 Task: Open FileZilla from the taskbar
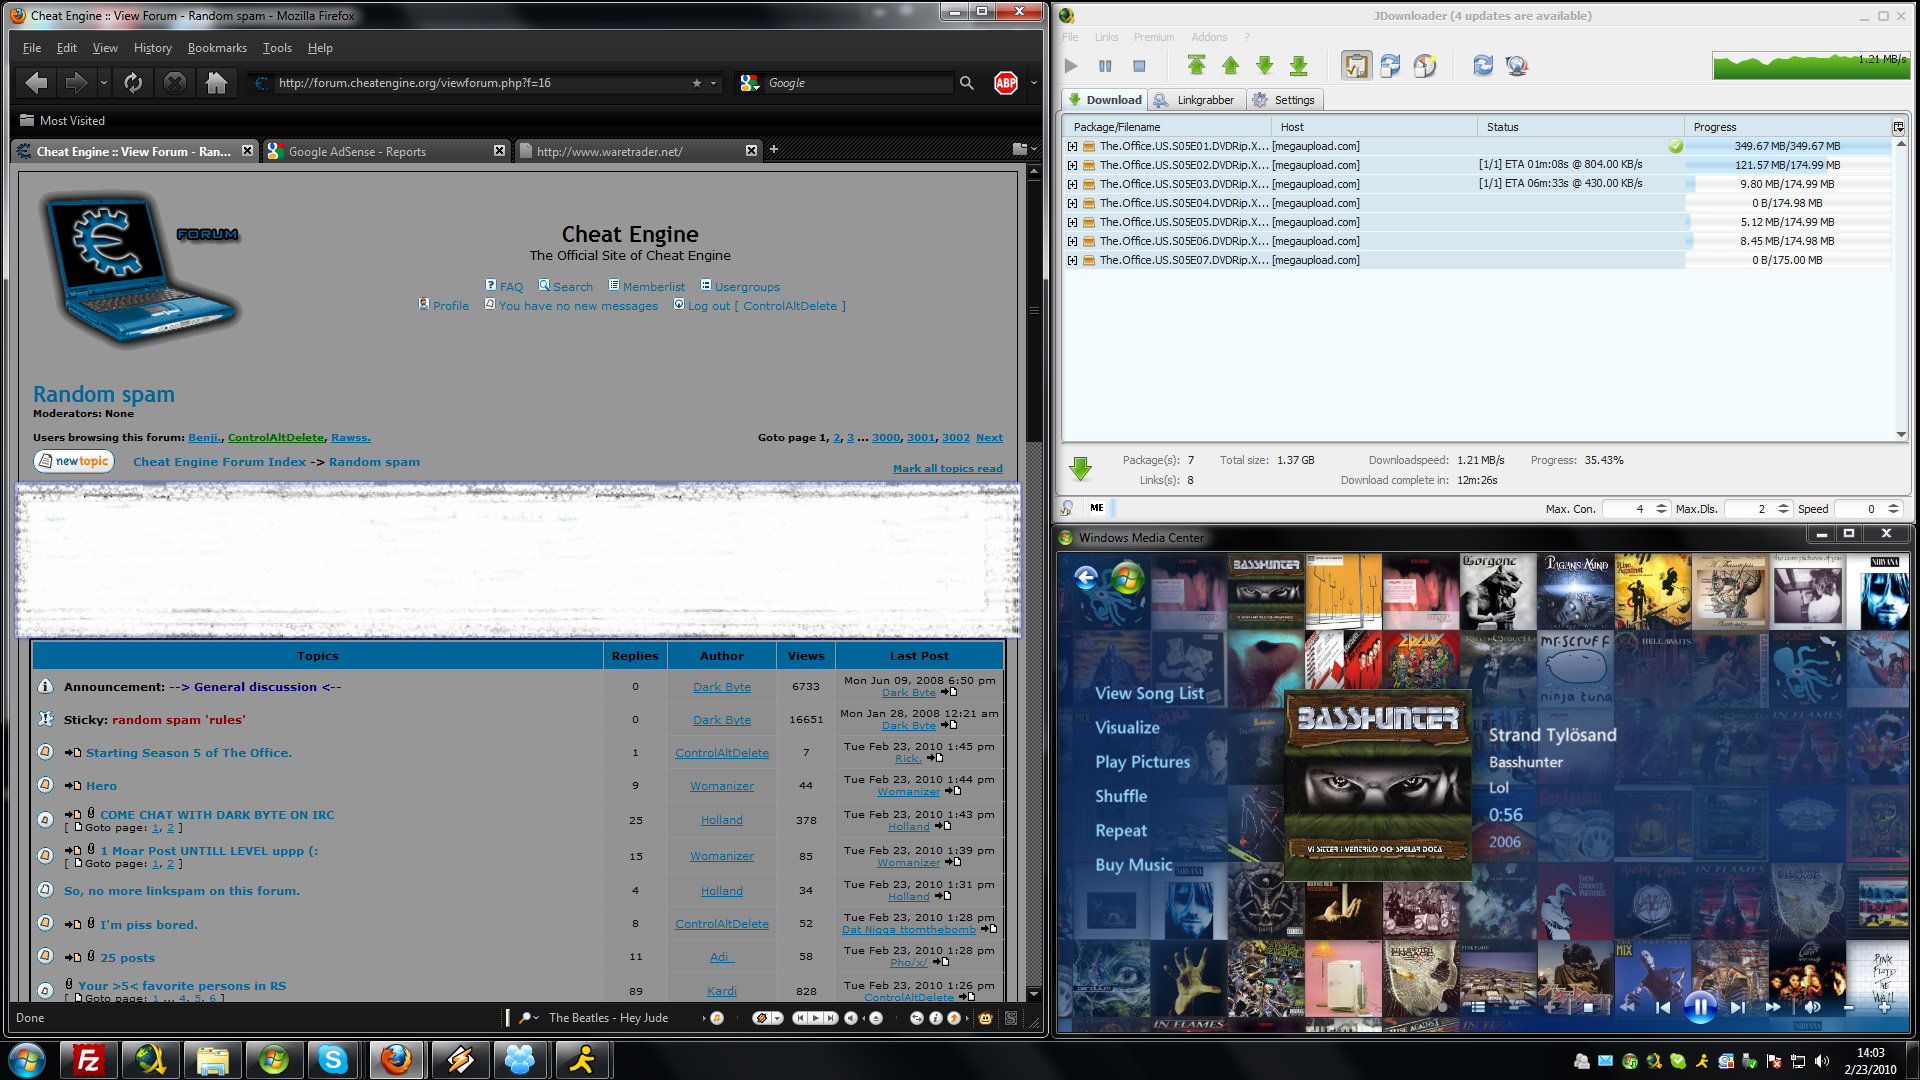pyautogui.click(x=89, y=1059)
